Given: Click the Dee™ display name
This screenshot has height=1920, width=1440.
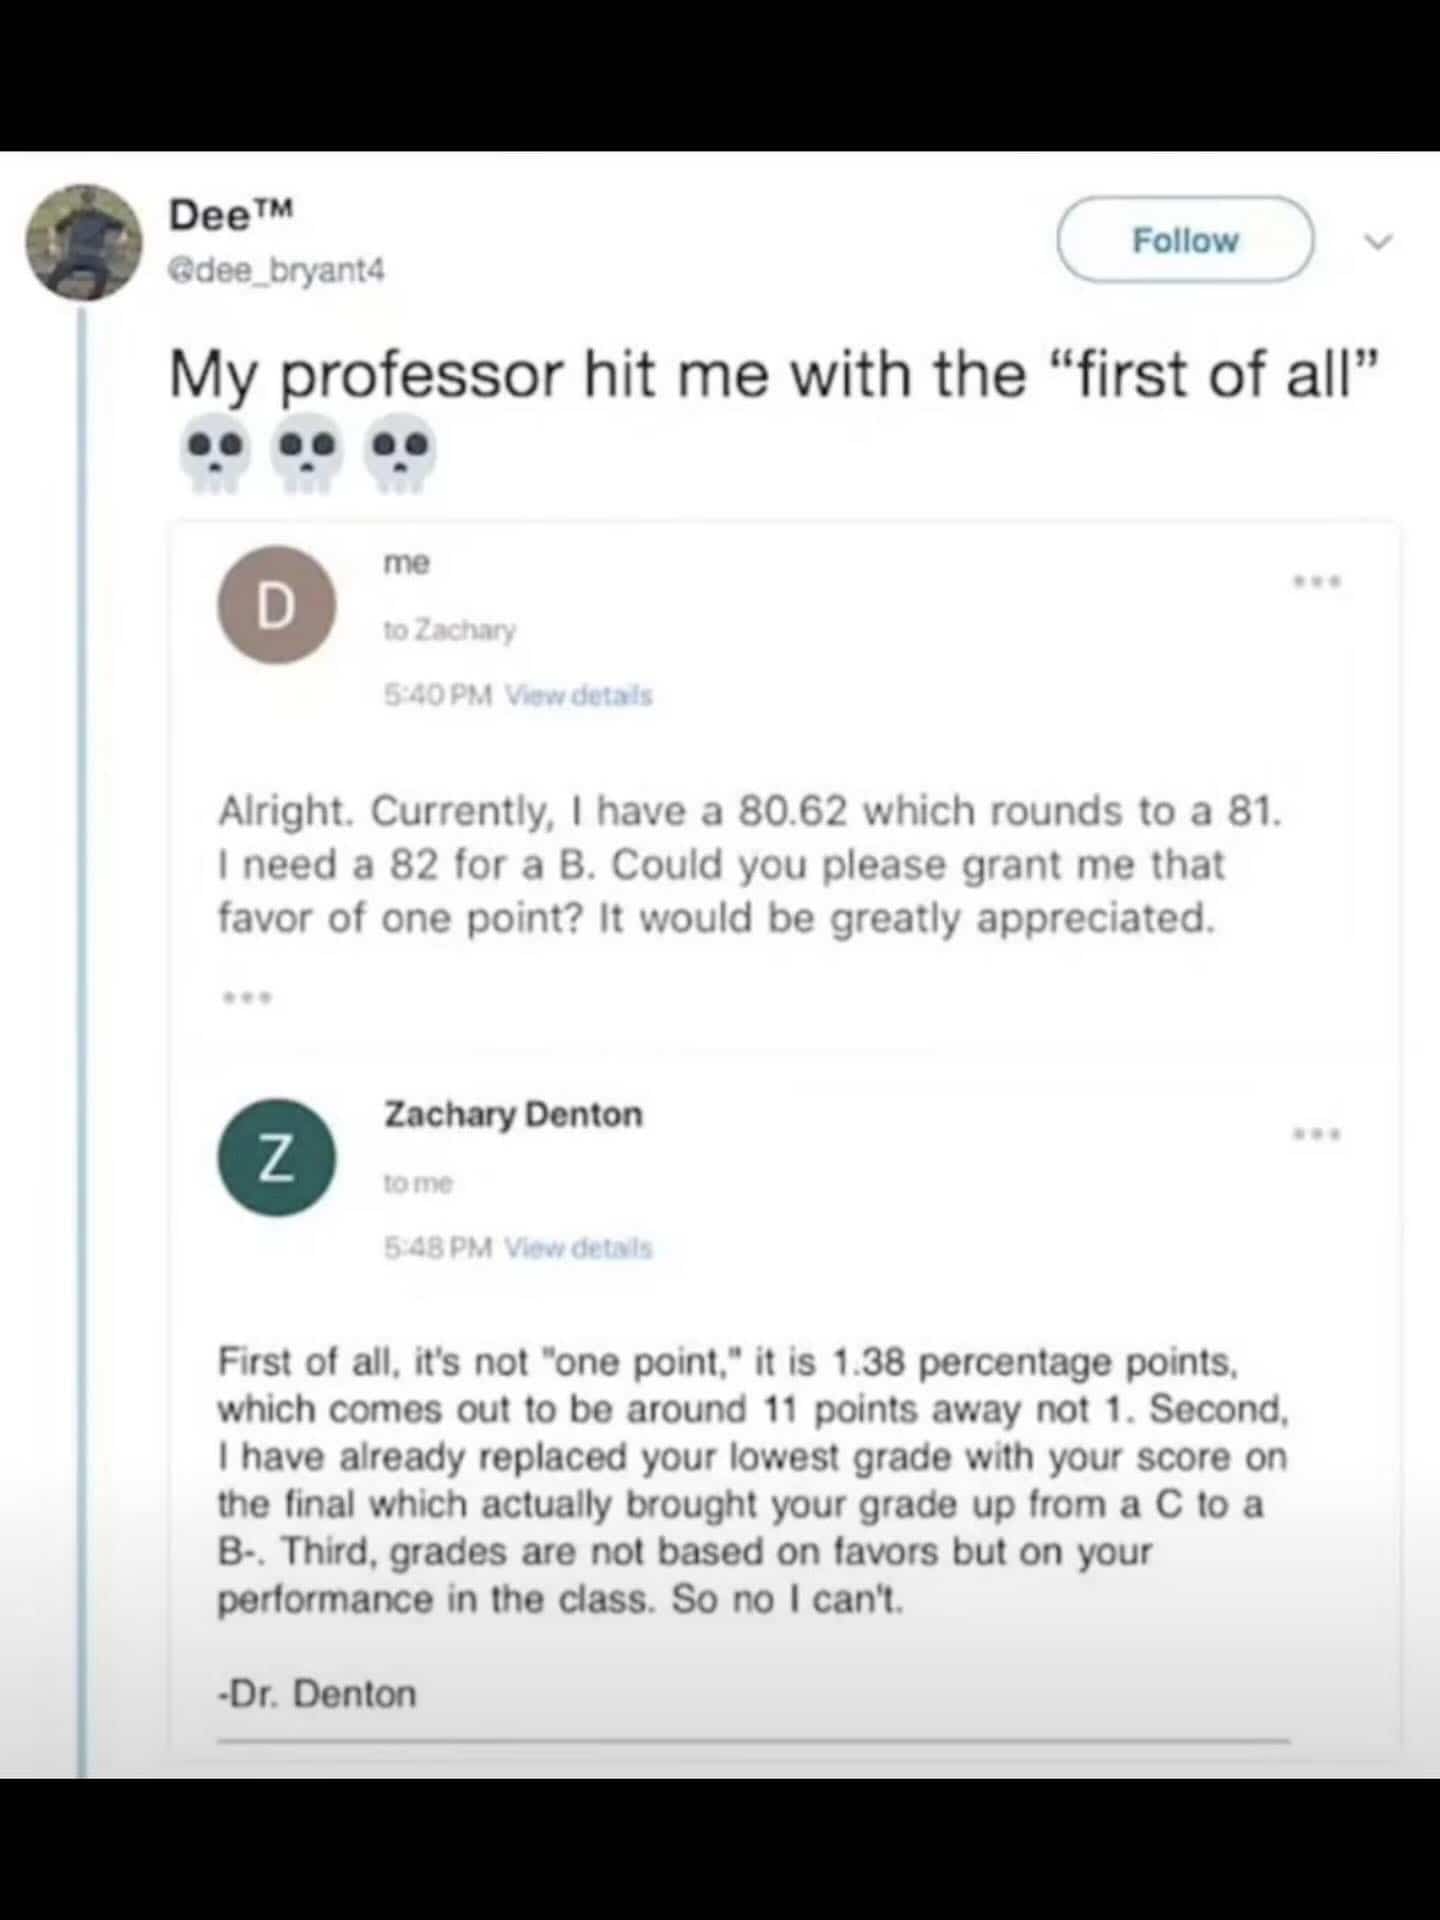Looking at the screenshot, I should 231,213.
